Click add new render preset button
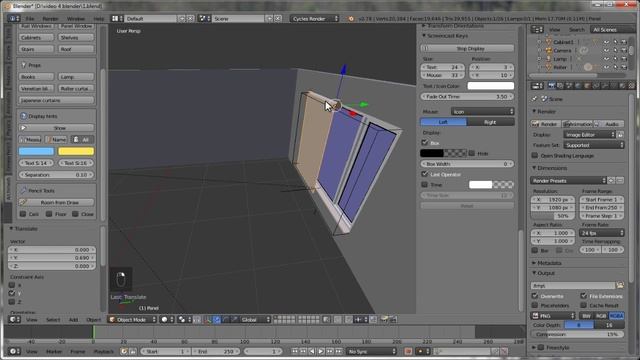The height and width of the screenshot is (360, 640). click(x=611, y=180)
